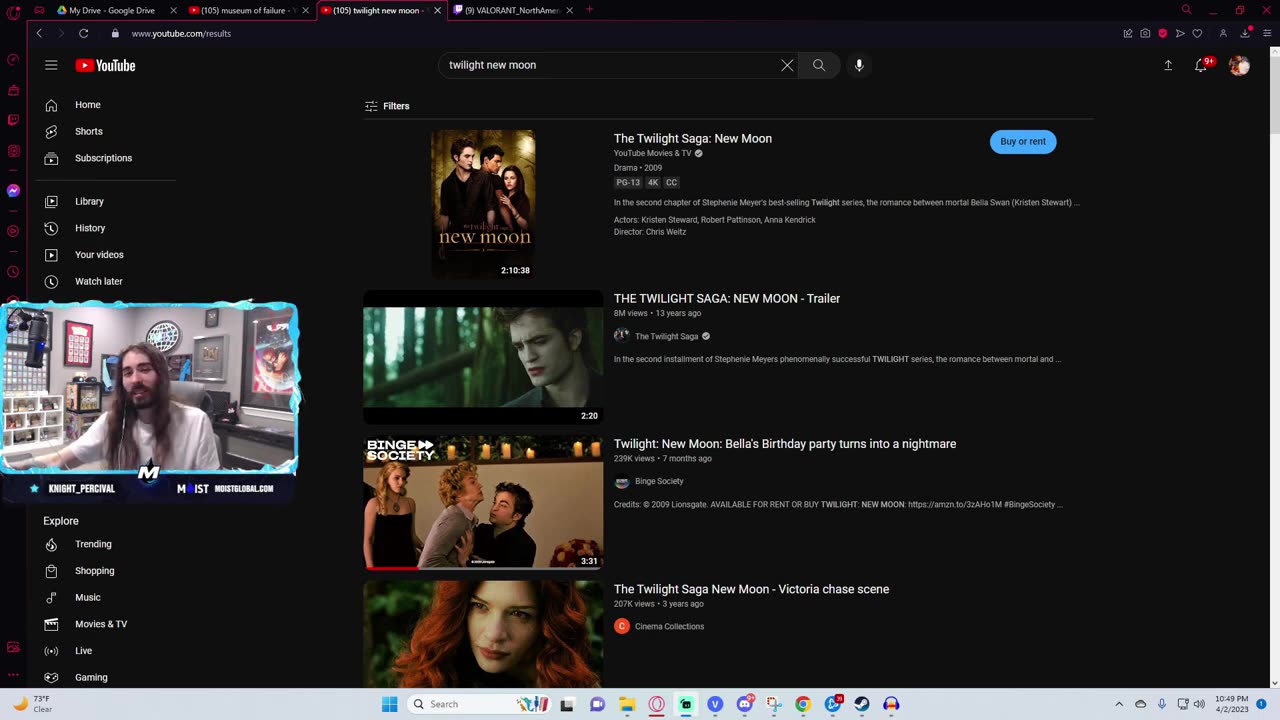Open Binge Society channel link
1280x720 pixels.
[659, 481]
